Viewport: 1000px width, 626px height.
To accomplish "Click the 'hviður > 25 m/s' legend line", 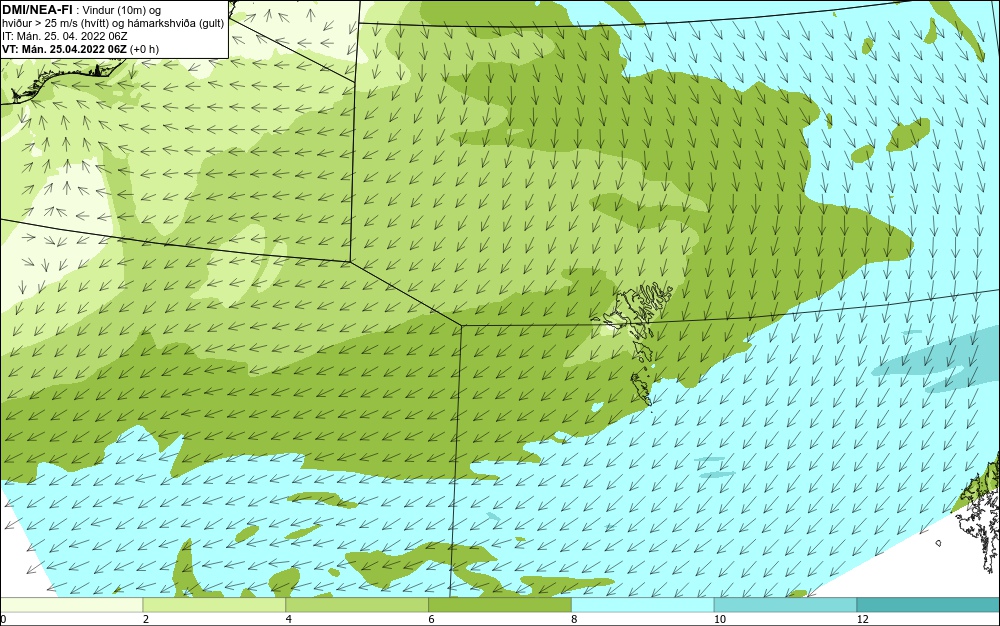I will [113, 24].
